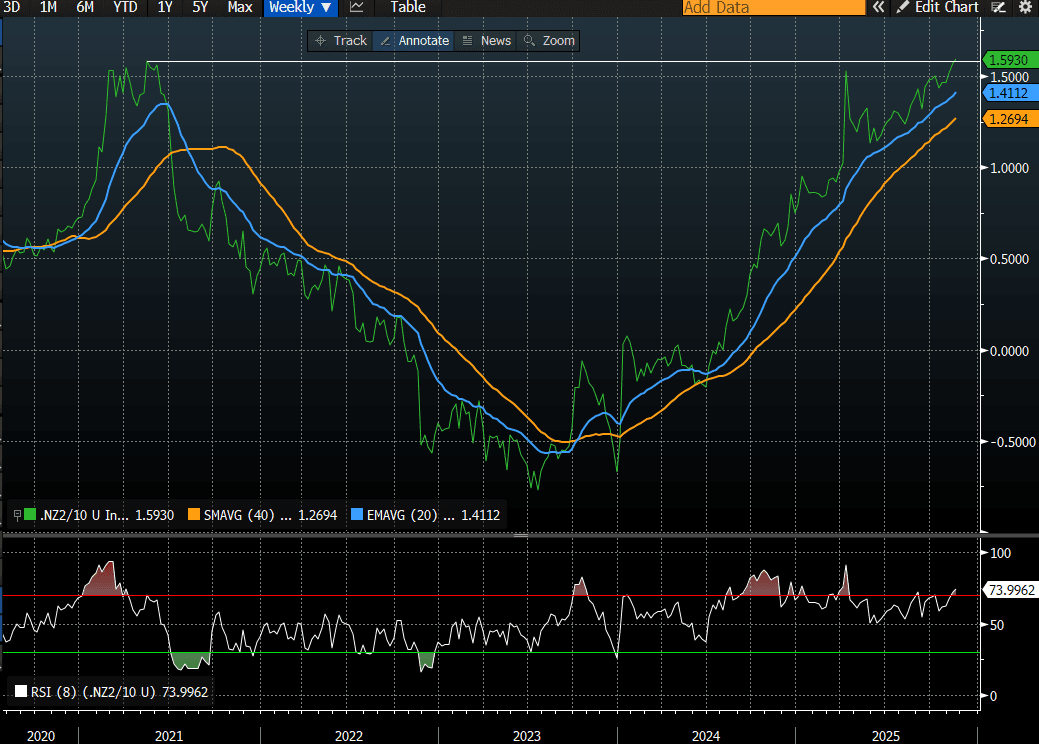Open the Table view
The height and width of the screenshot is (744, 1039).
(407, 7)
